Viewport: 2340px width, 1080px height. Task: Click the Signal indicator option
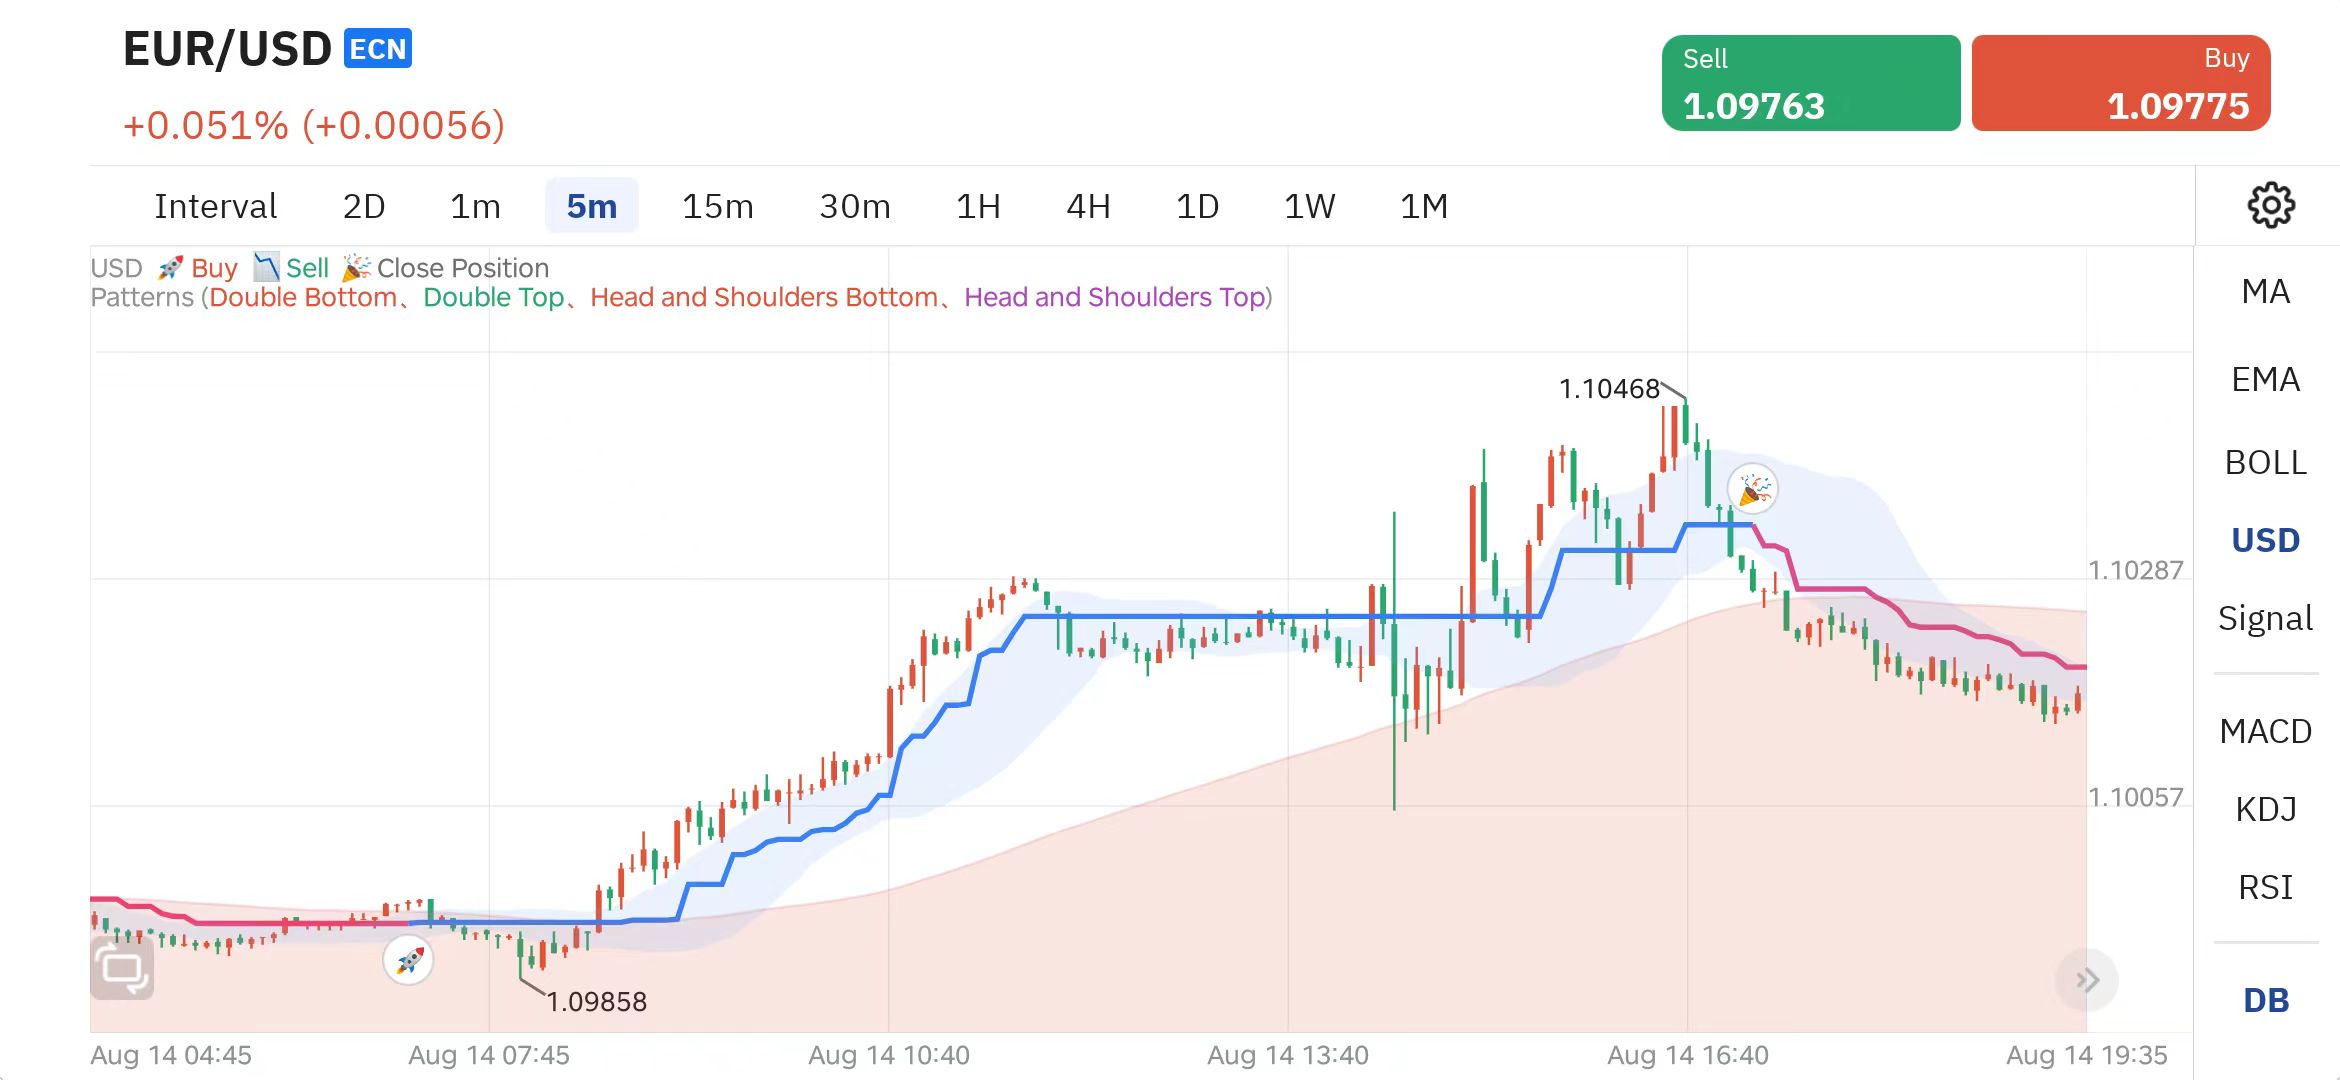(2265, 618)
